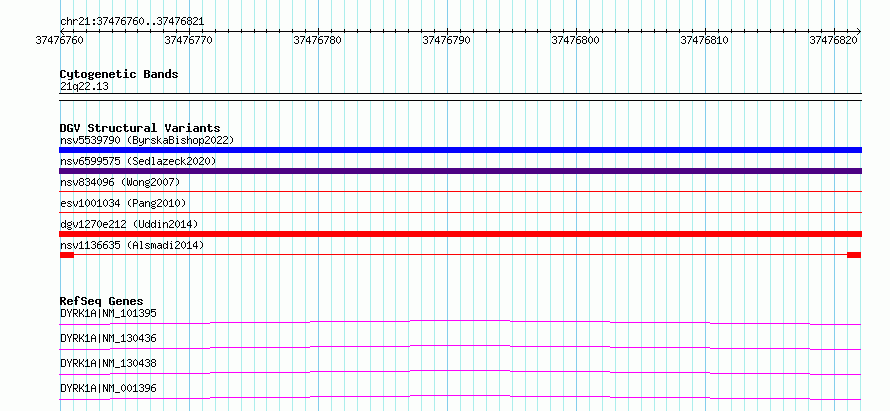Open transcript DYRK1A|NM_001396 label
Screen dimensions: 890x411
point(108,389)
